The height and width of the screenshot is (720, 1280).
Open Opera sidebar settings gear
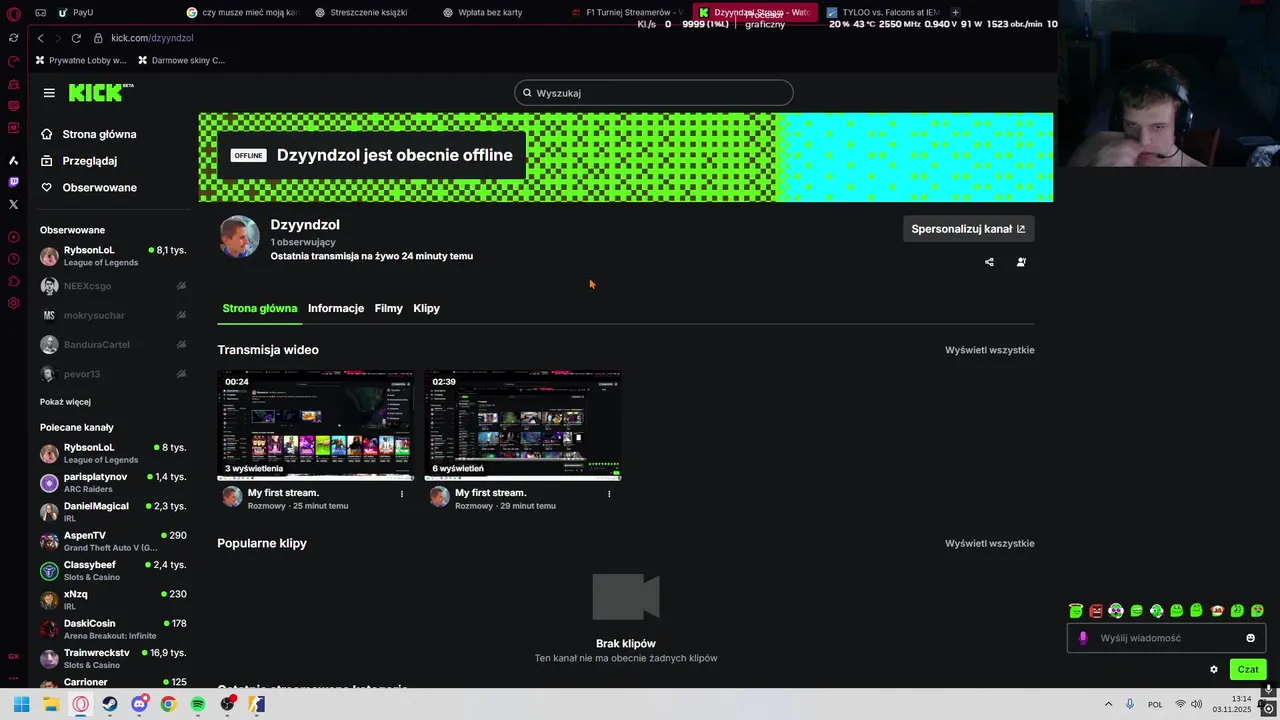click(x=13, y=303)
